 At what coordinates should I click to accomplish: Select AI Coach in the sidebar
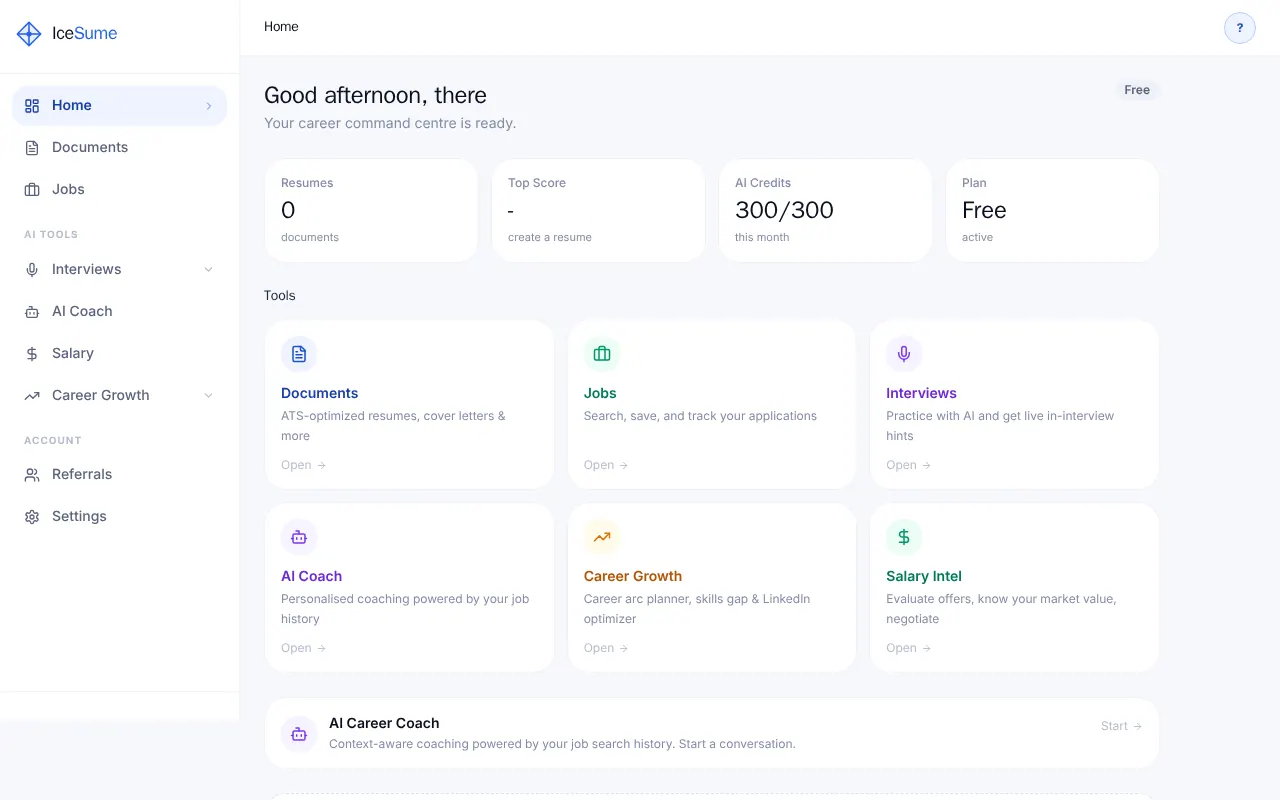pos(120,312)
